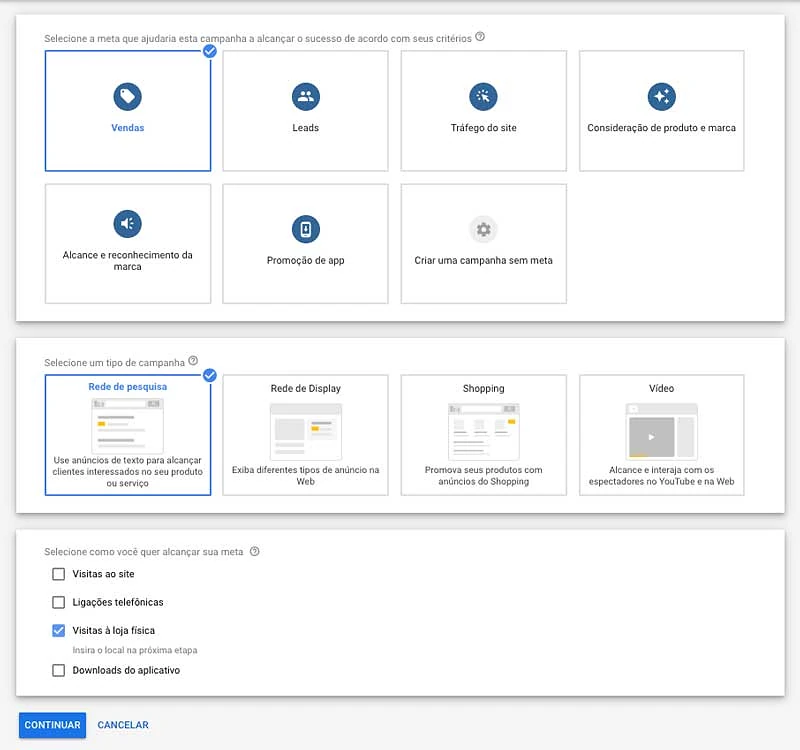800x750 pixels.
Task: Click the 'Visitas à loja física' label
Action: [113, 631]
